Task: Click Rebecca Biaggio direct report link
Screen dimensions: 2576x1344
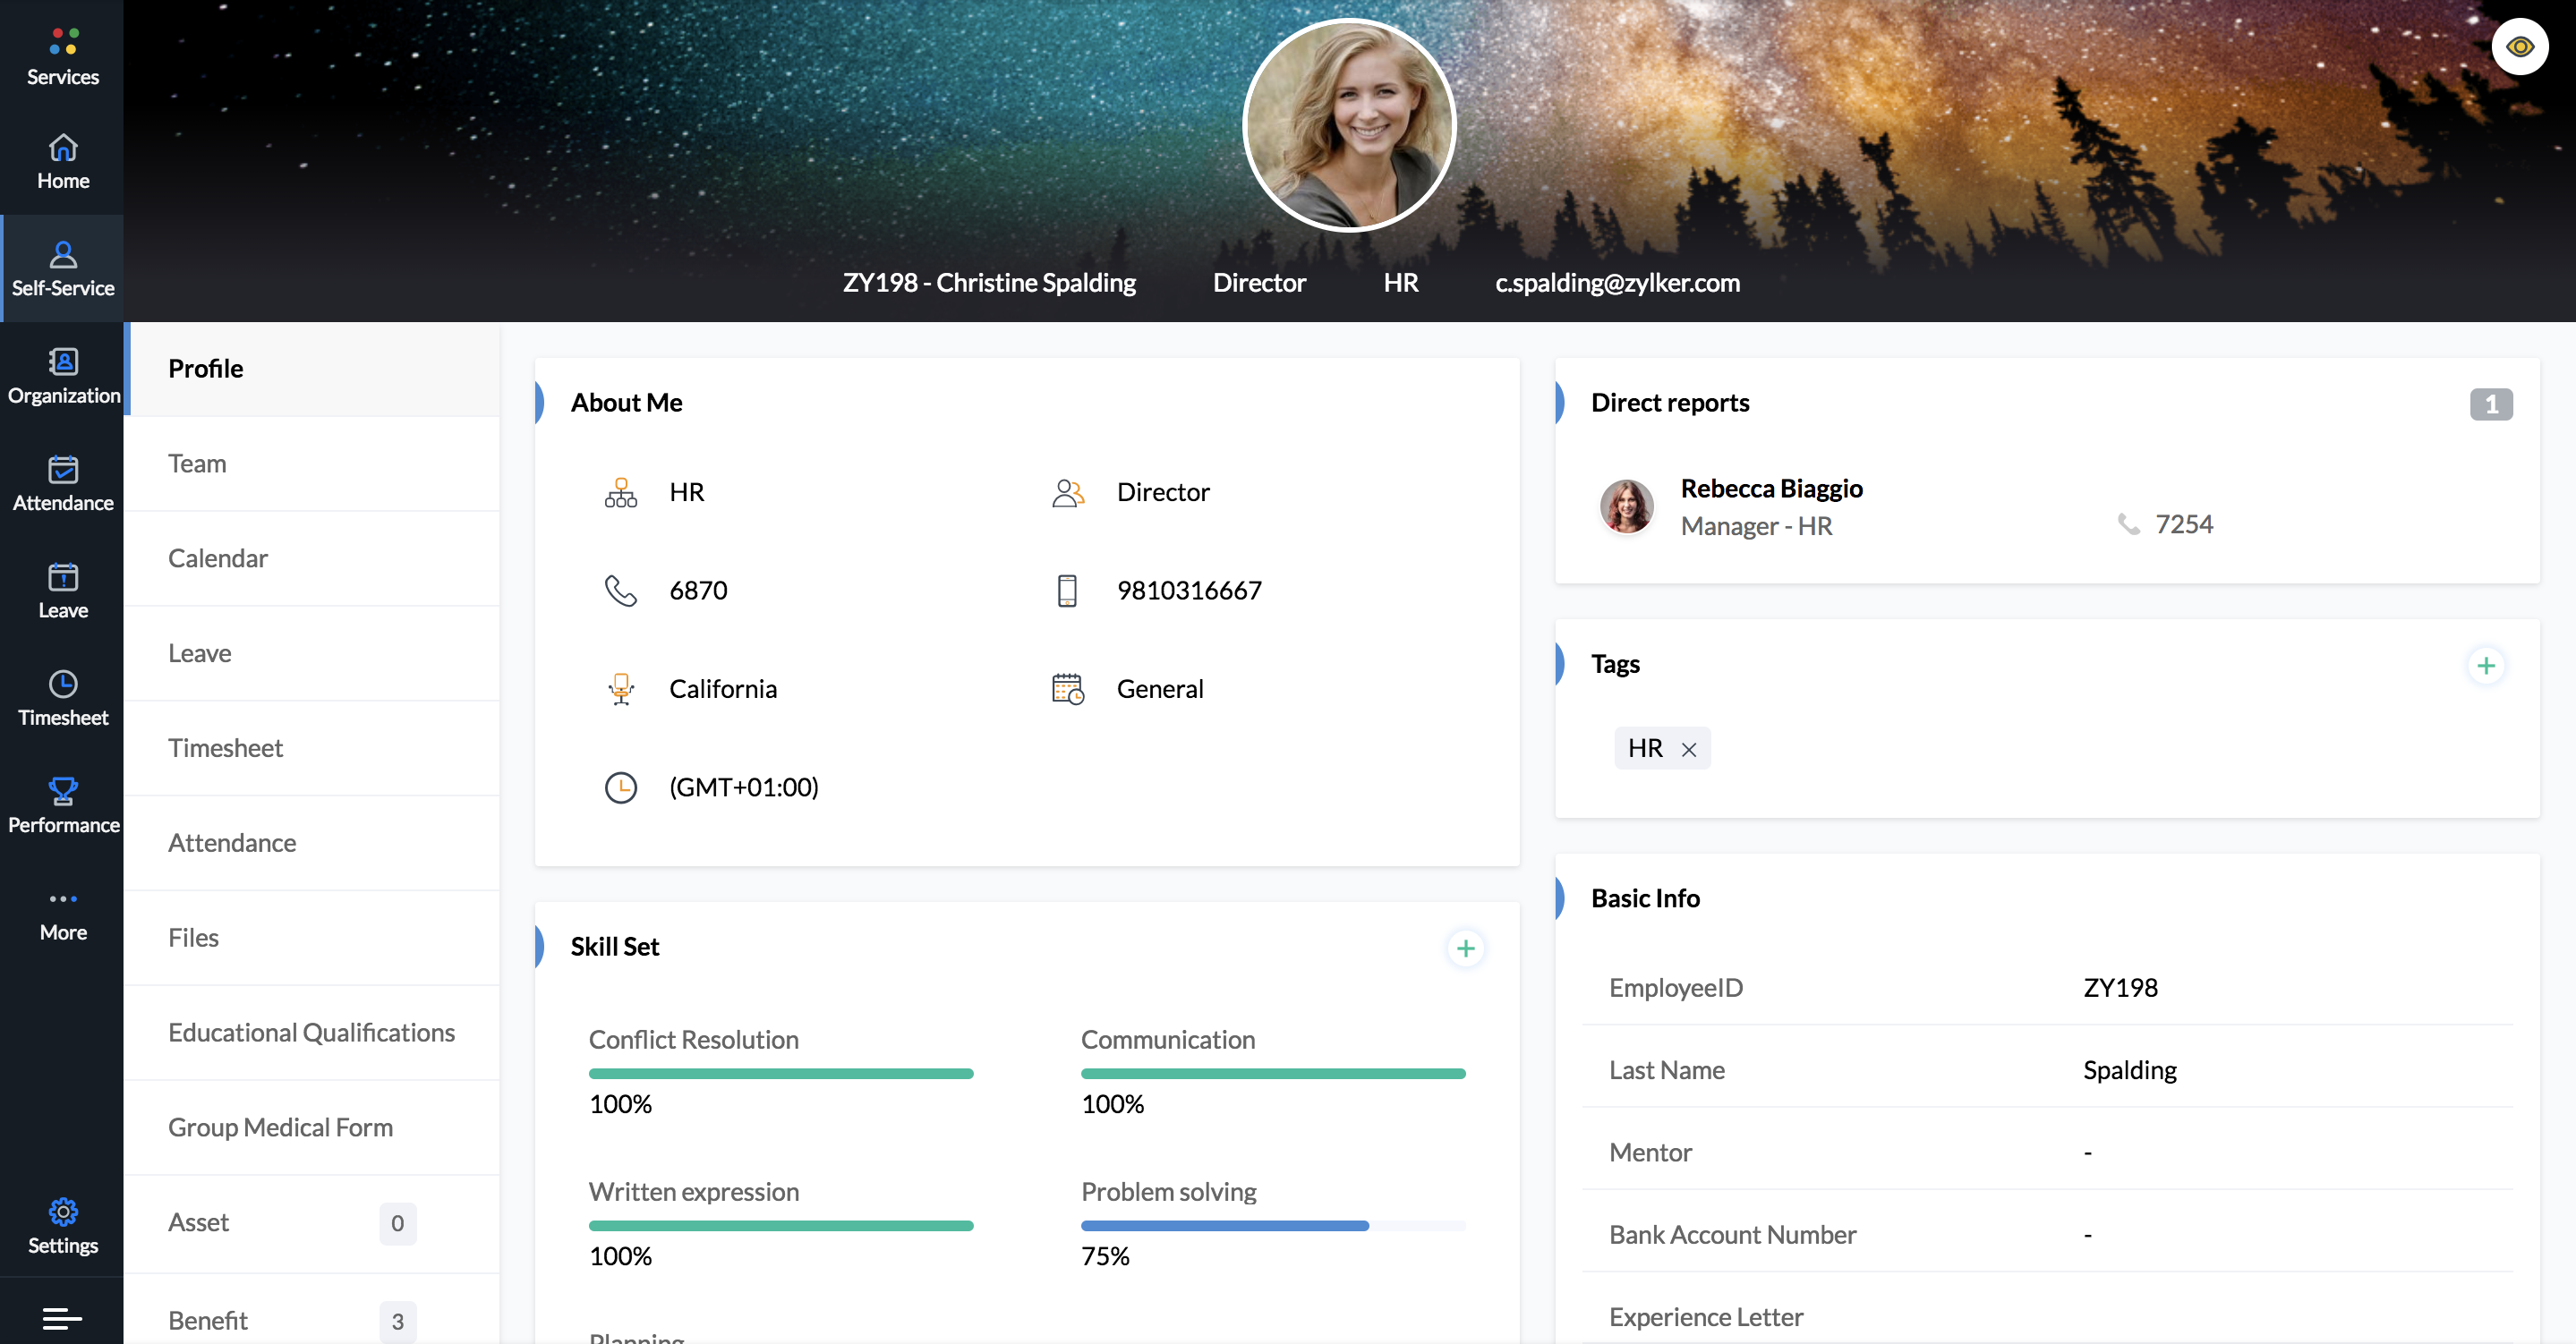Action: [x=1772, y=487]
